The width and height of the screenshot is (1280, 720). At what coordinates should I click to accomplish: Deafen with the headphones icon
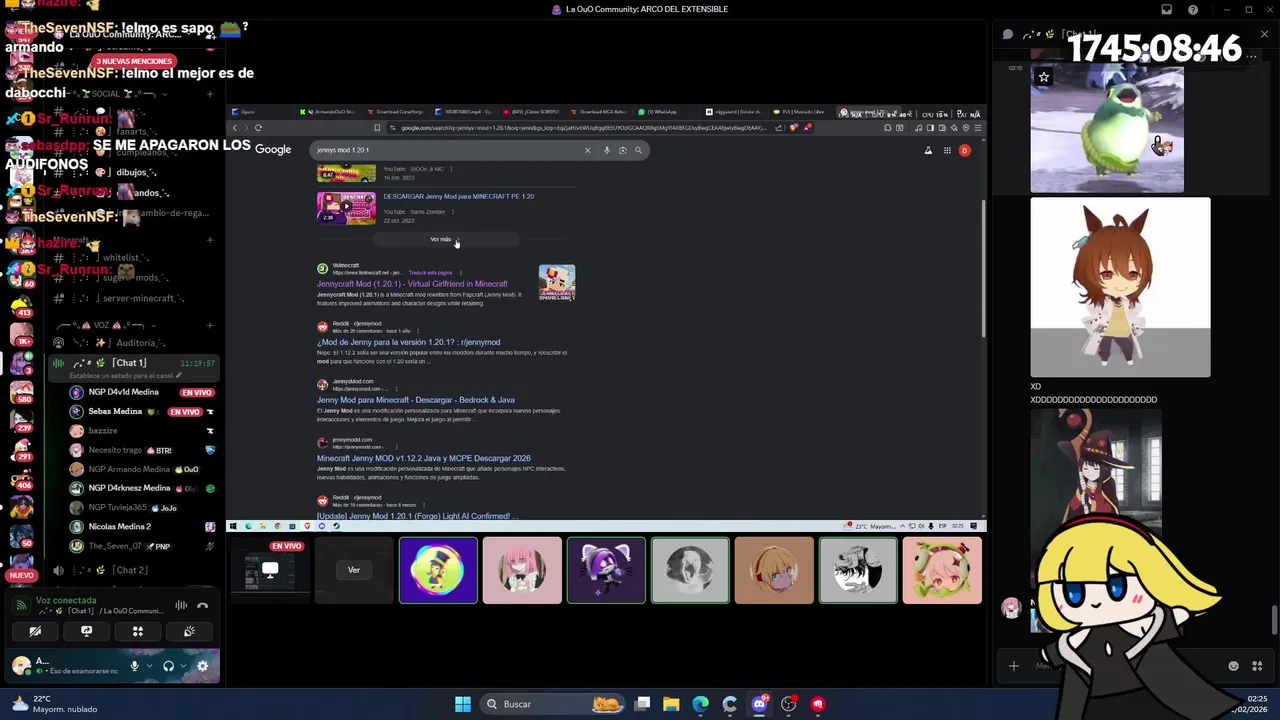(x=168, y=666)
